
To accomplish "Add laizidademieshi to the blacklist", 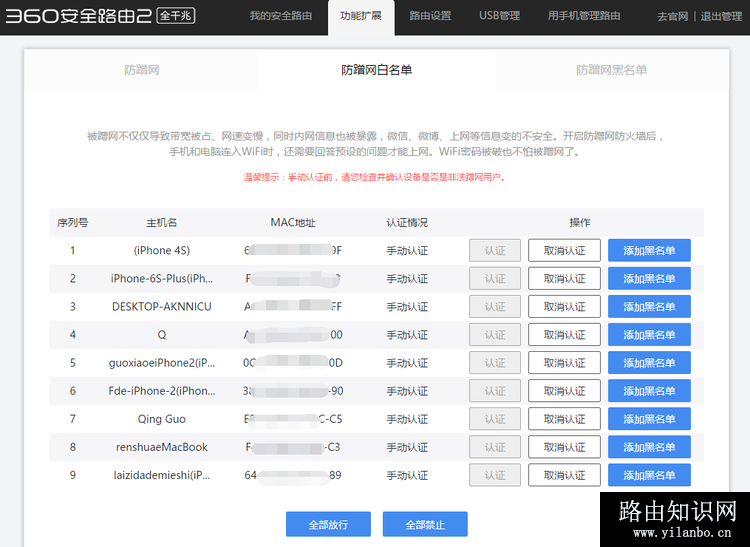I will [x=649, y=475].
